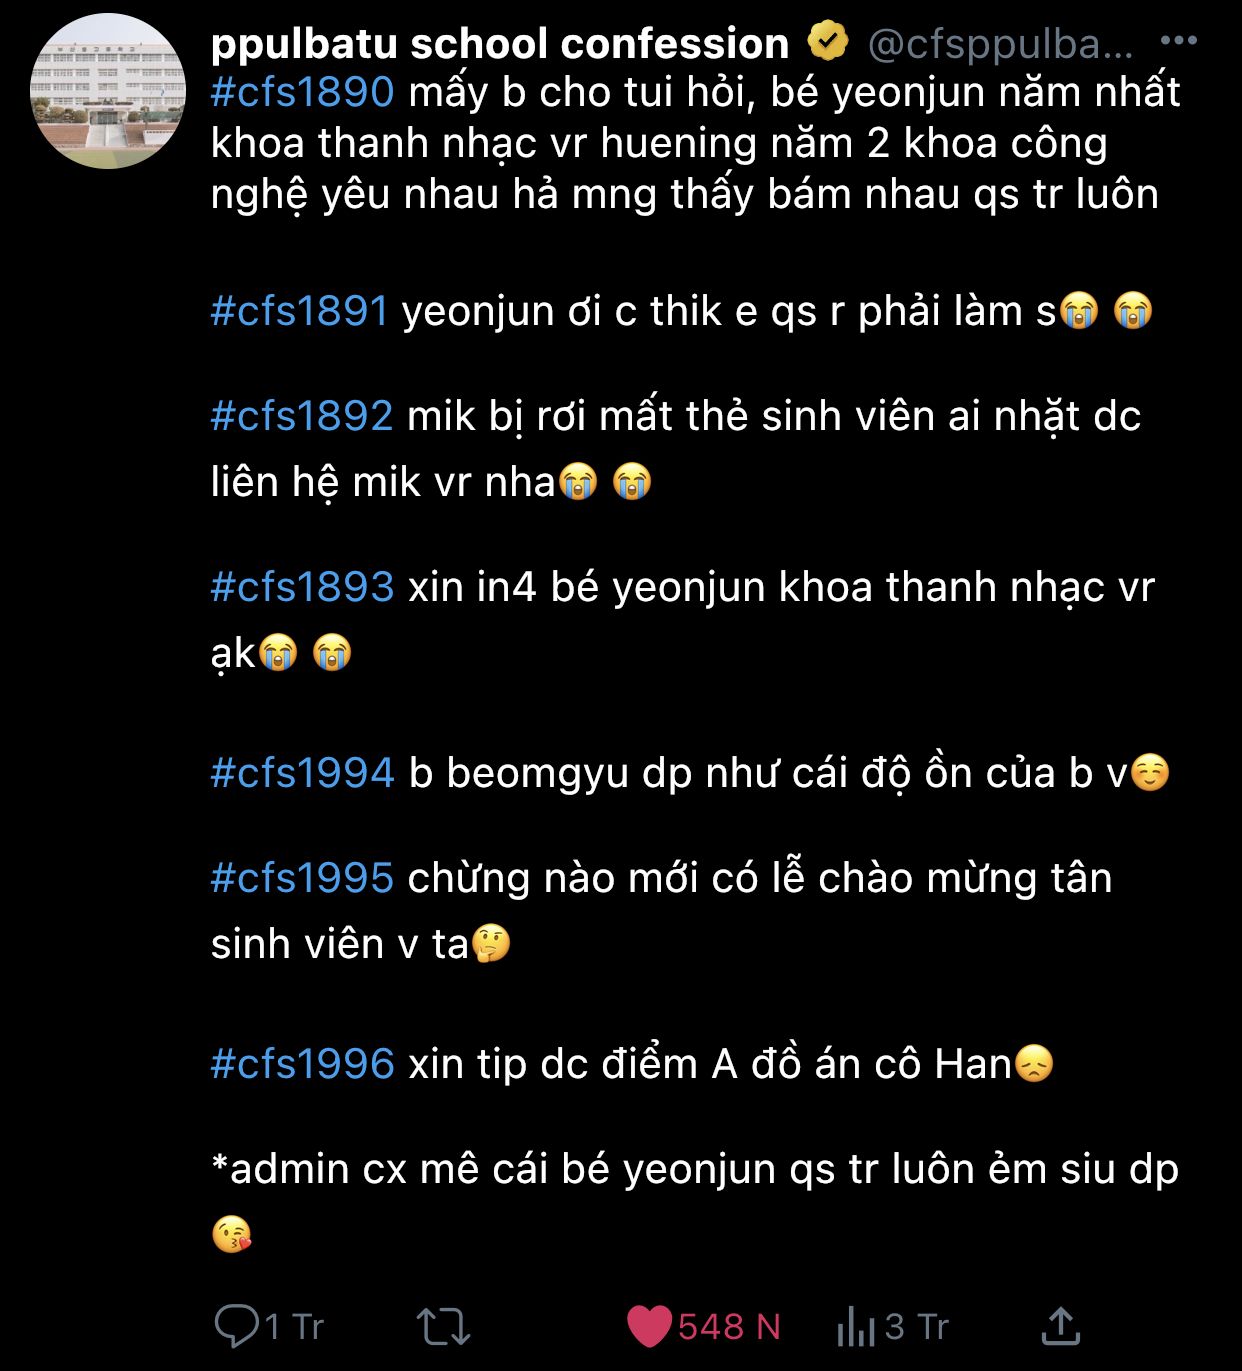This screenshot has width=1242, height=1371.
Task: Open the 1 Tr replies count
Action: (x=294, y=1327)
